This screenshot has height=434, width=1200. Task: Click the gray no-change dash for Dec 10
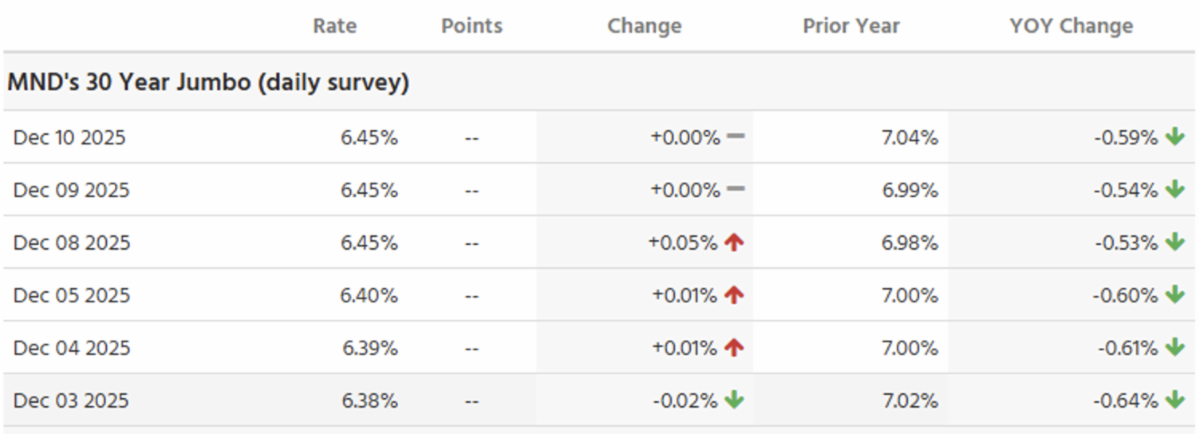pos(736,138)
